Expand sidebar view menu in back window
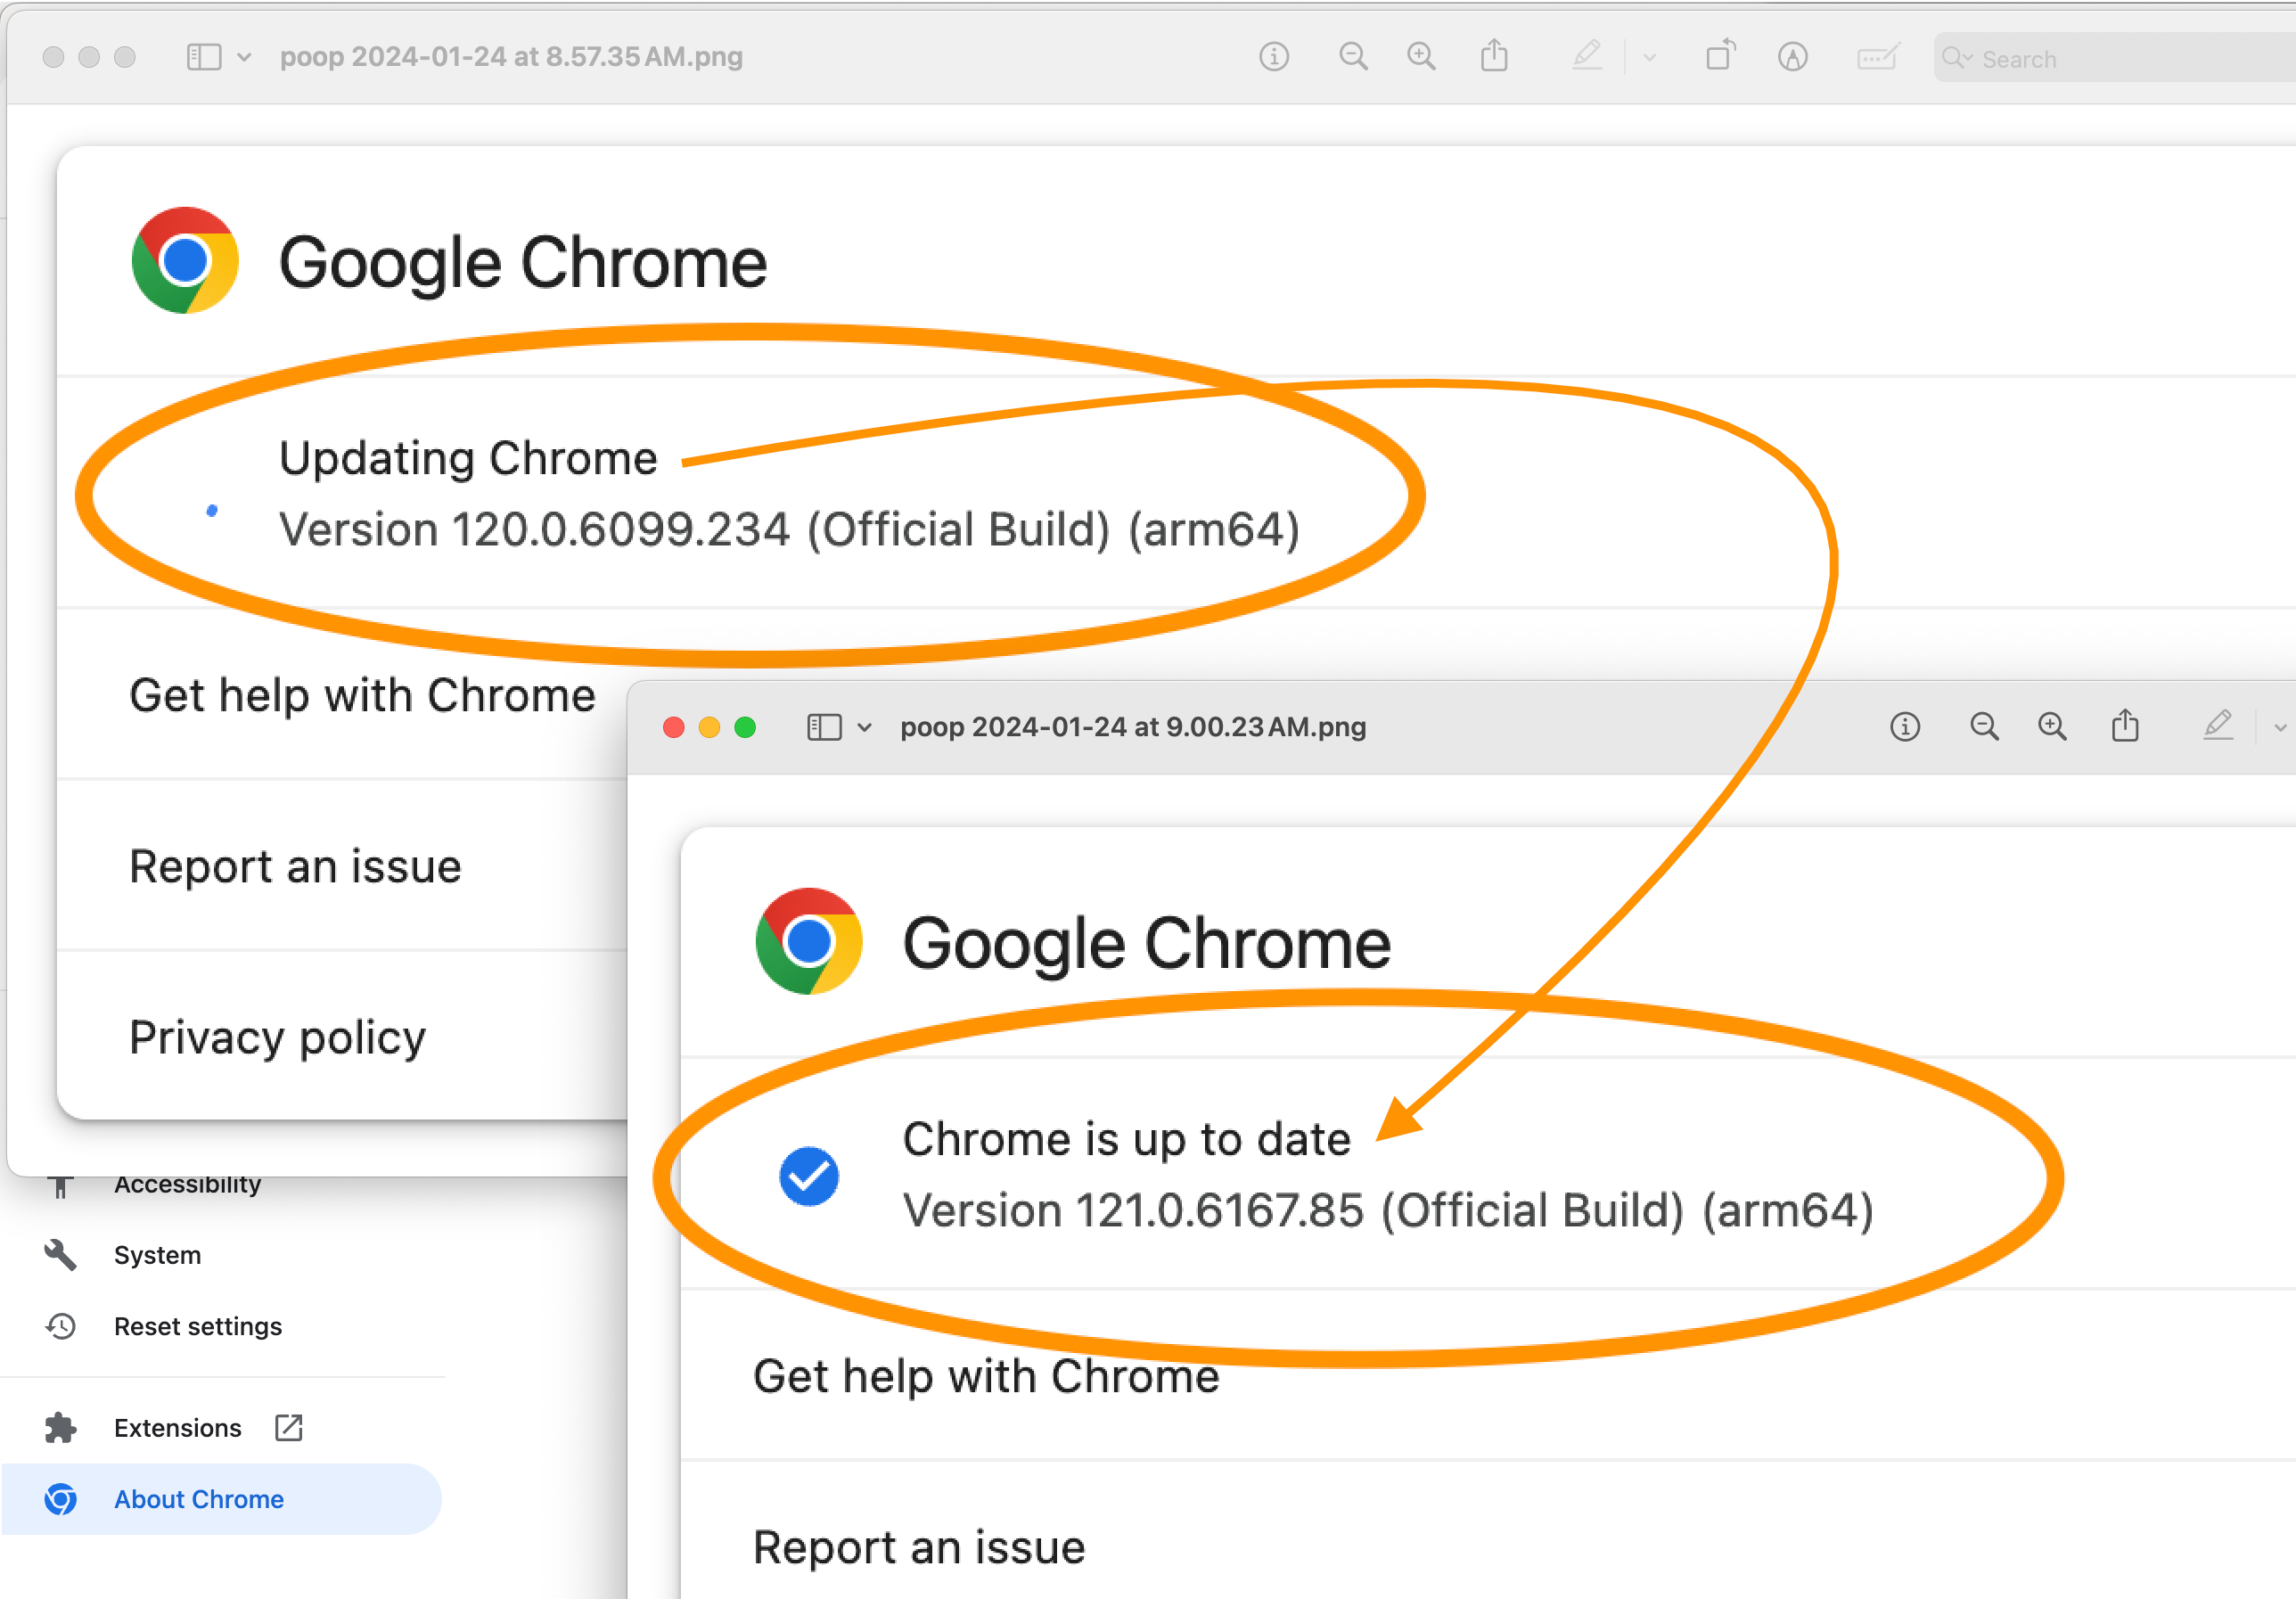The width and height of the screenshot is (2296, 1599). pyautogui.click(x=243, y=57)
